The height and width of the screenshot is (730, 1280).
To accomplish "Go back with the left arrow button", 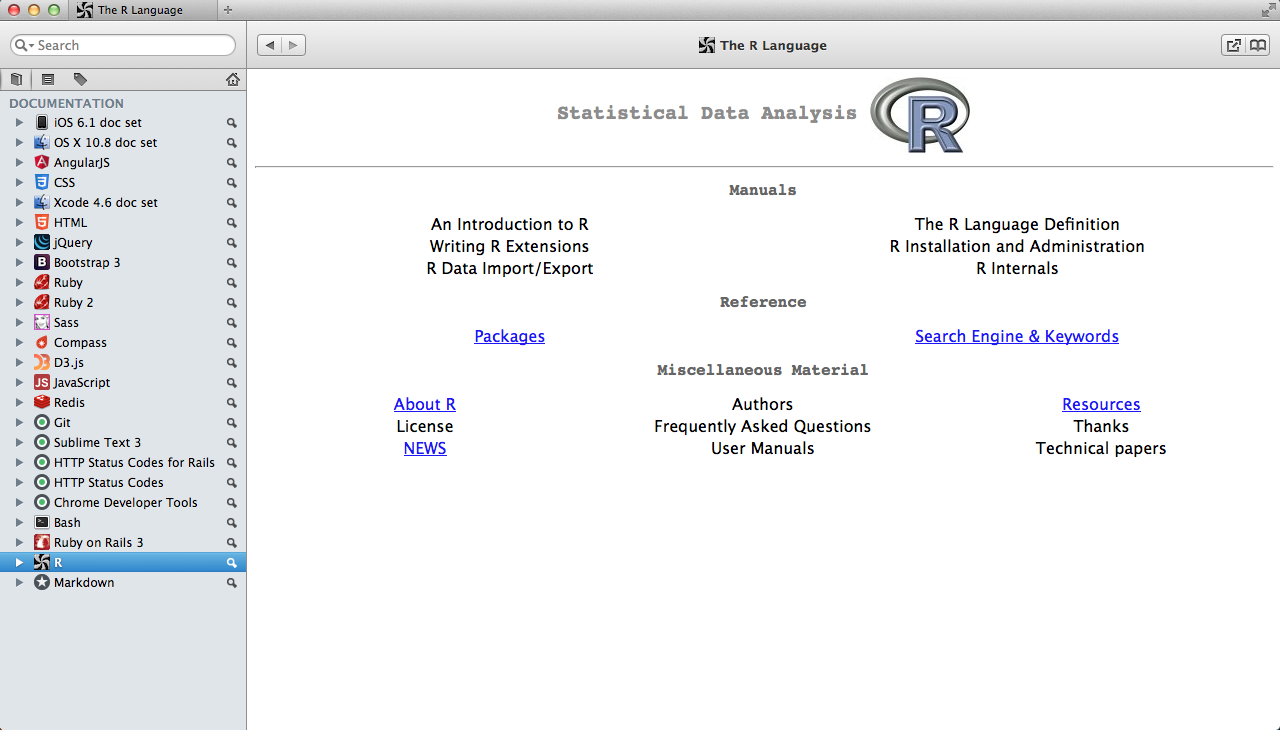I will pos(269,45).
